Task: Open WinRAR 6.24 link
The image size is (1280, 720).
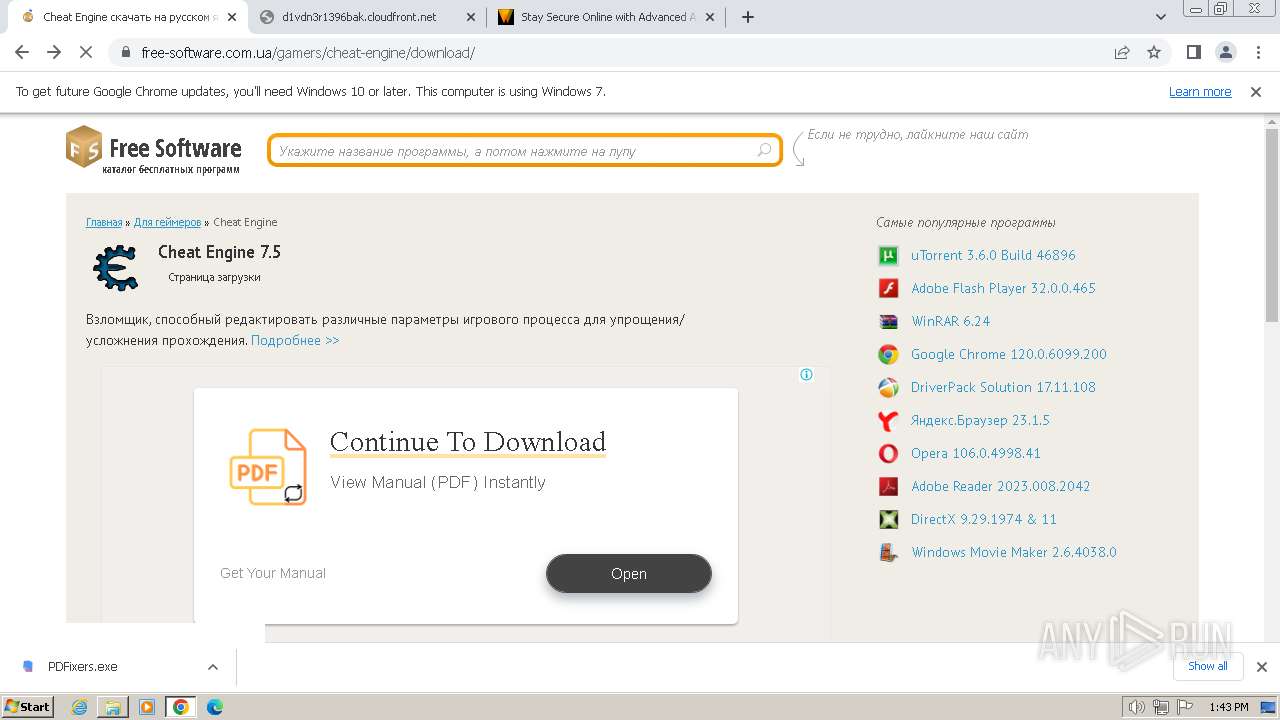Action: point(950,321)
